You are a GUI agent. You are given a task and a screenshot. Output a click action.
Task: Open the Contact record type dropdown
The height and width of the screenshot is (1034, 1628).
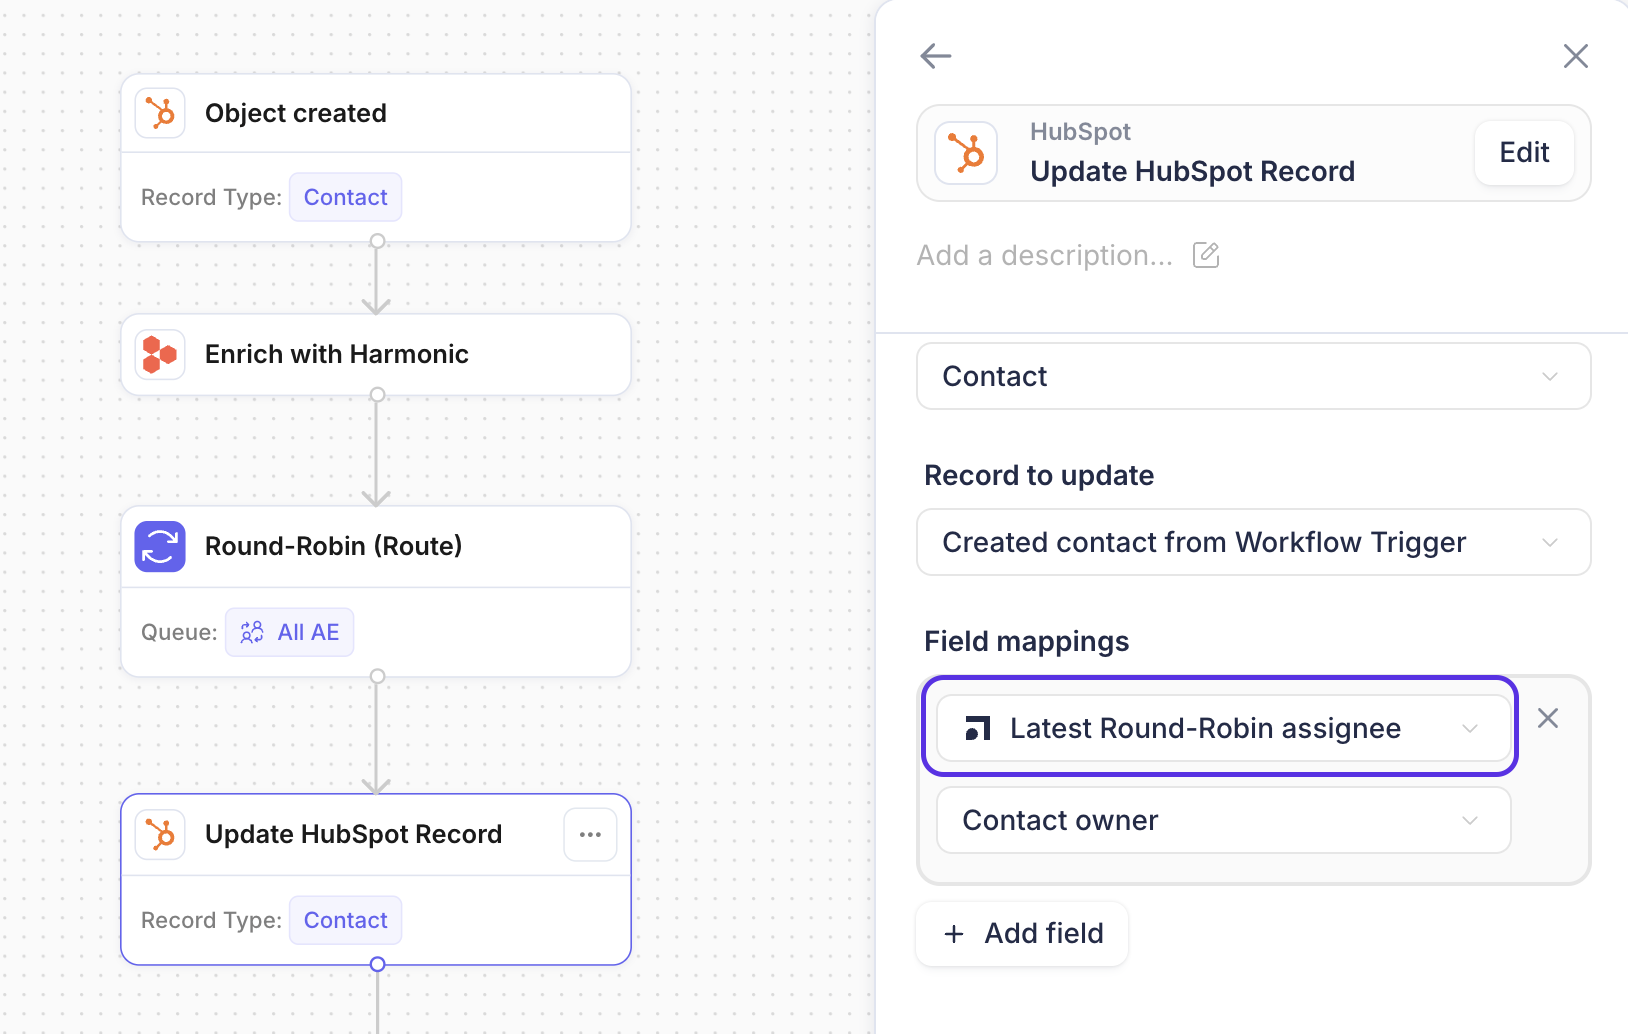(1253, 376)
